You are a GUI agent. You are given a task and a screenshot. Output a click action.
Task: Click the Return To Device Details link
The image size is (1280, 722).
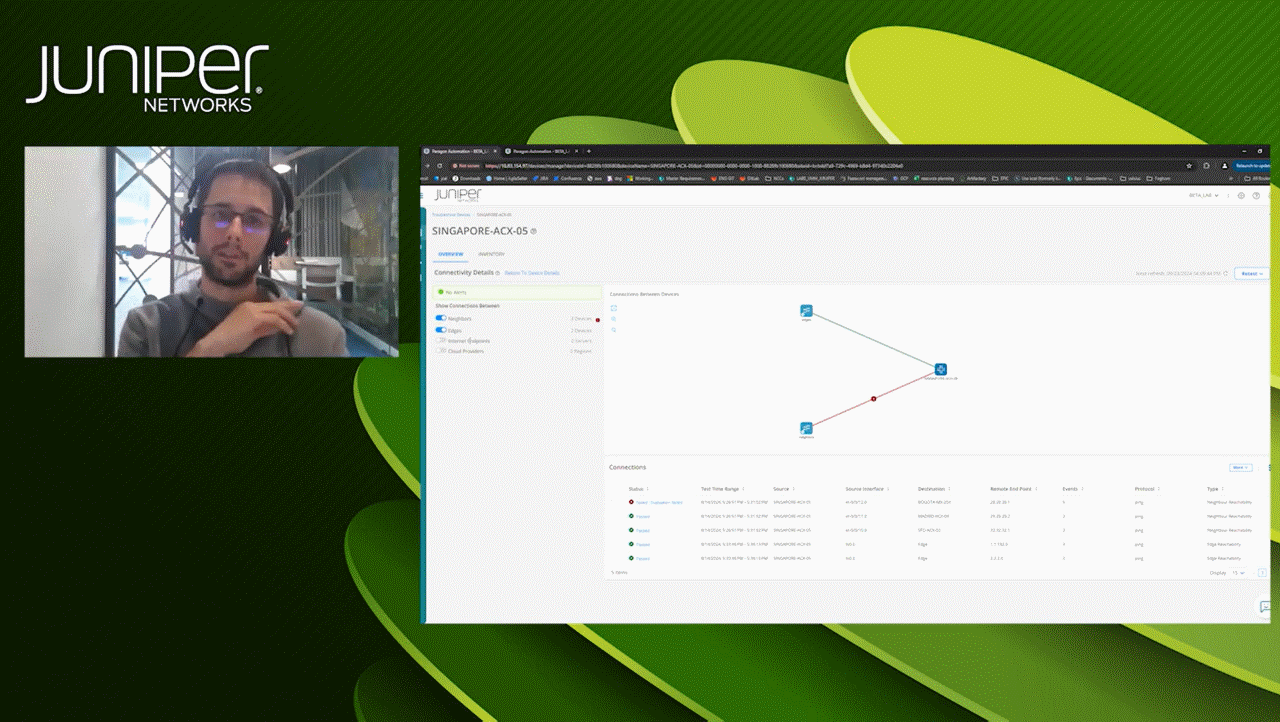531,273
